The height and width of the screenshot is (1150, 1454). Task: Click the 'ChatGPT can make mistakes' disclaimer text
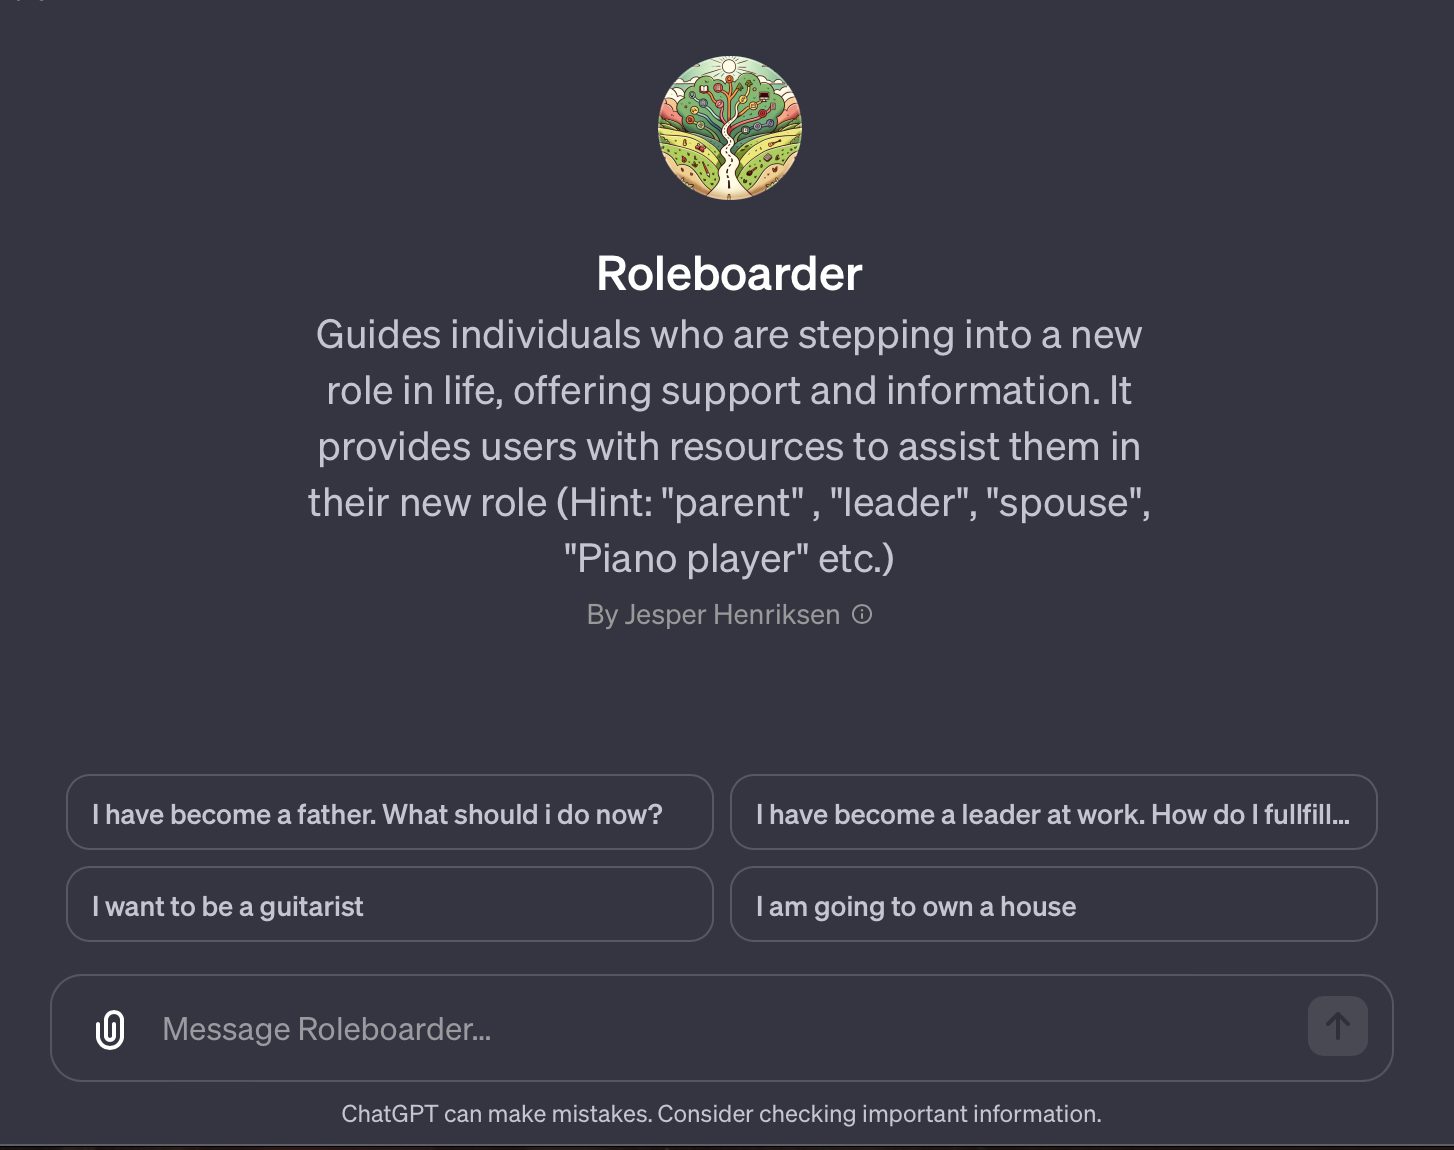[x=722, y=1113]
